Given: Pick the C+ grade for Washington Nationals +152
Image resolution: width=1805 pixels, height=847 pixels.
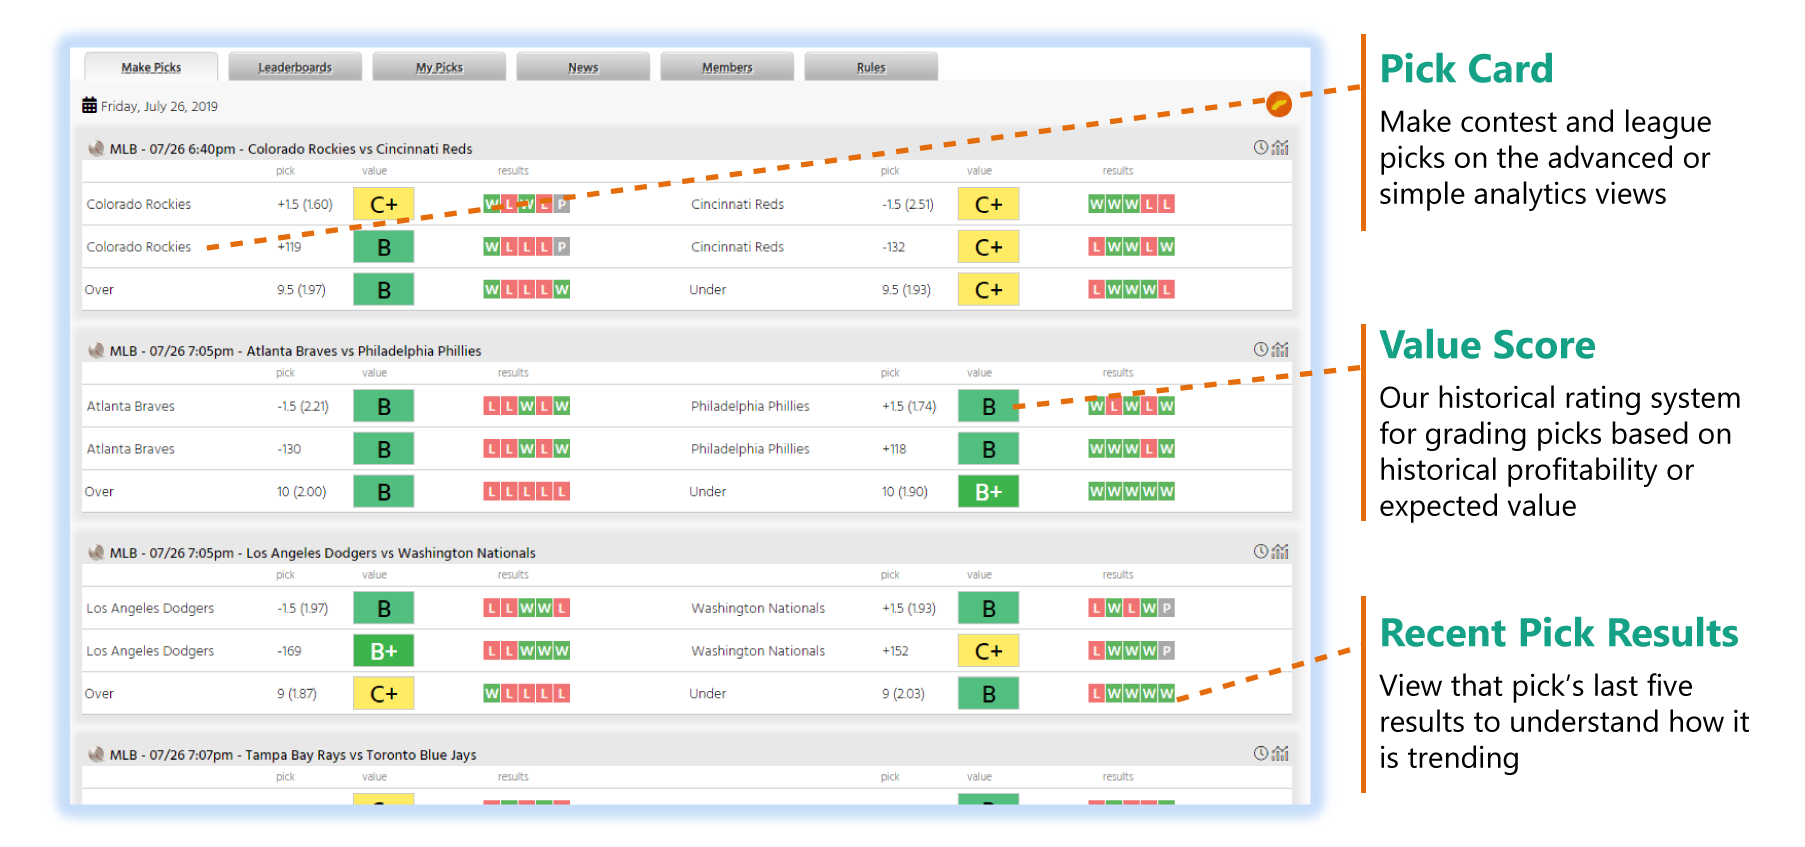Looking at the screenshot, I should 988,651.
